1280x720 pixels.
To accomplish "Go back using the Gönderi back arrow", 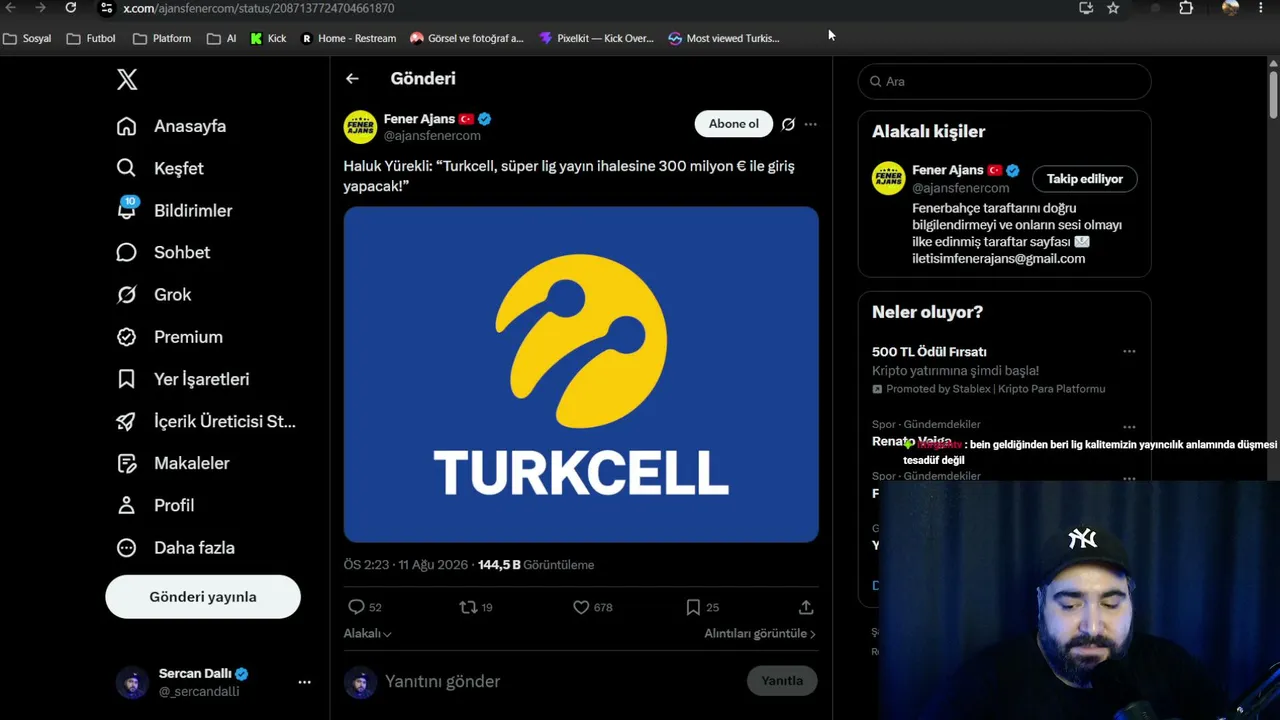I will pos(352,78).
